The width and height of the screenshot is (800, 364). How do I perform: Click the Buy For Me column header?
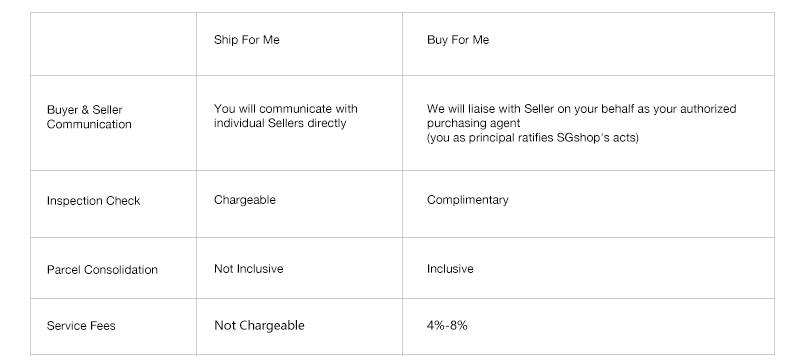(x=458, y=40)
